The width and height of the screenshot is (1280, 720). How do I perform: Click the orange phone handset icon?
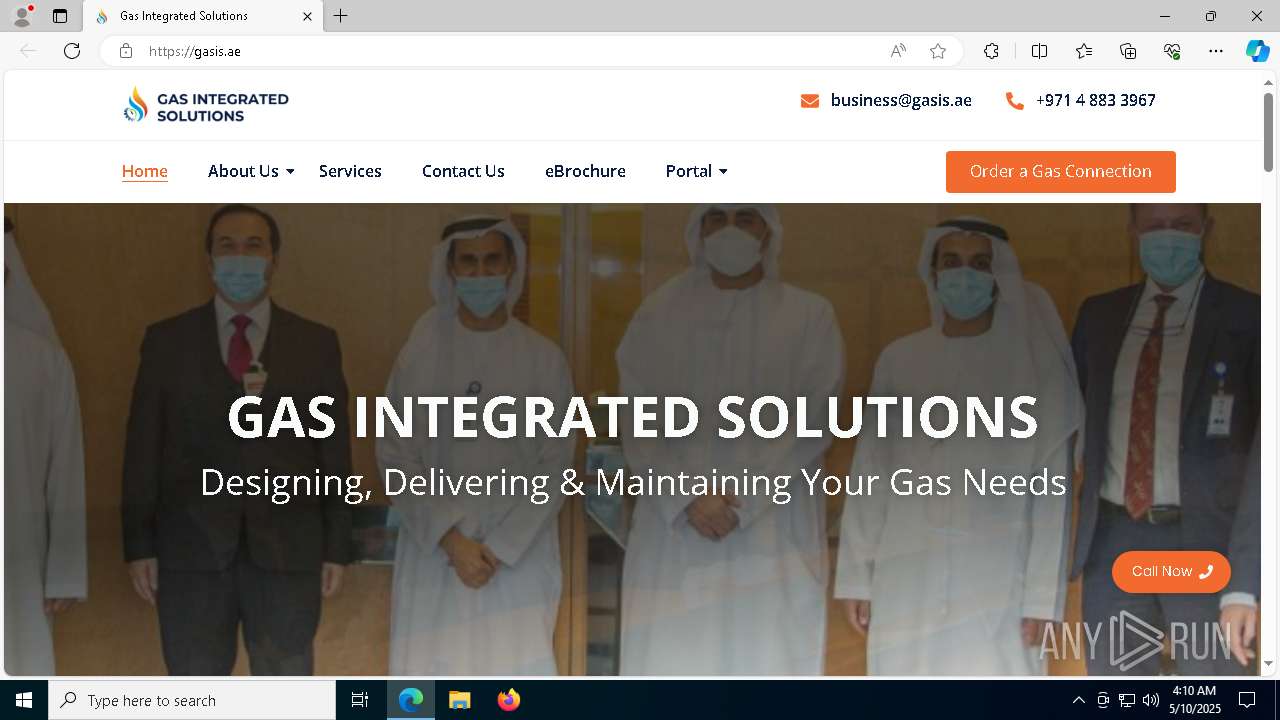click(1015, 101)
